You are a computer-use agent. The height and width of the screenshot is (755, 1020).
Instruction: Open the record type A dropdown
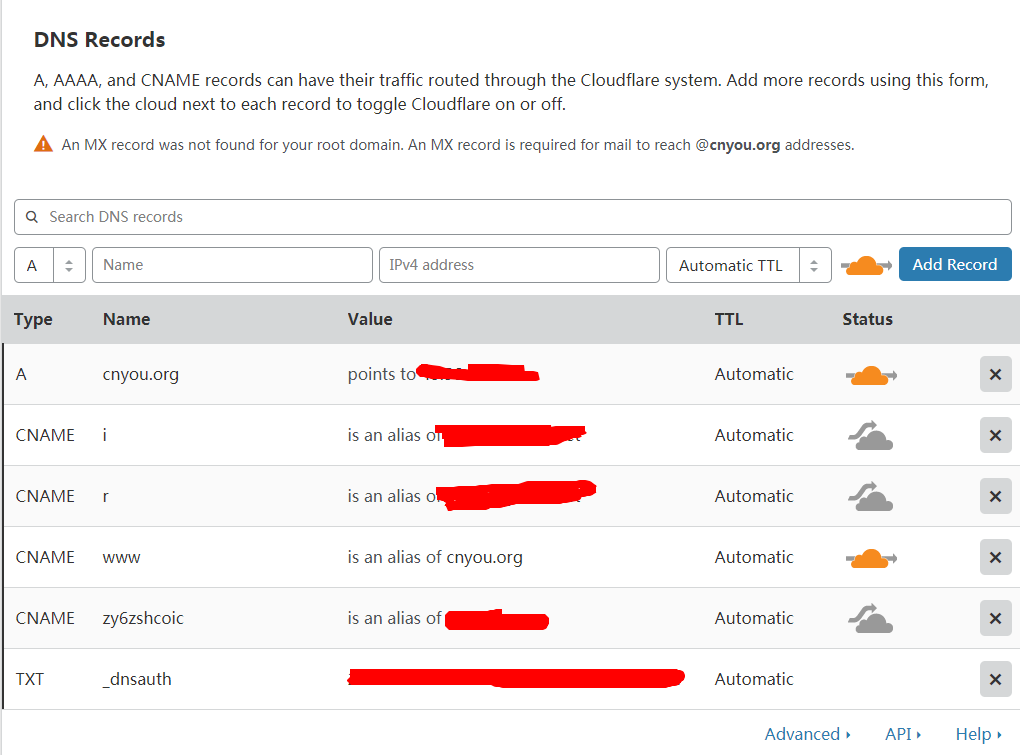(x=50, y=265)
